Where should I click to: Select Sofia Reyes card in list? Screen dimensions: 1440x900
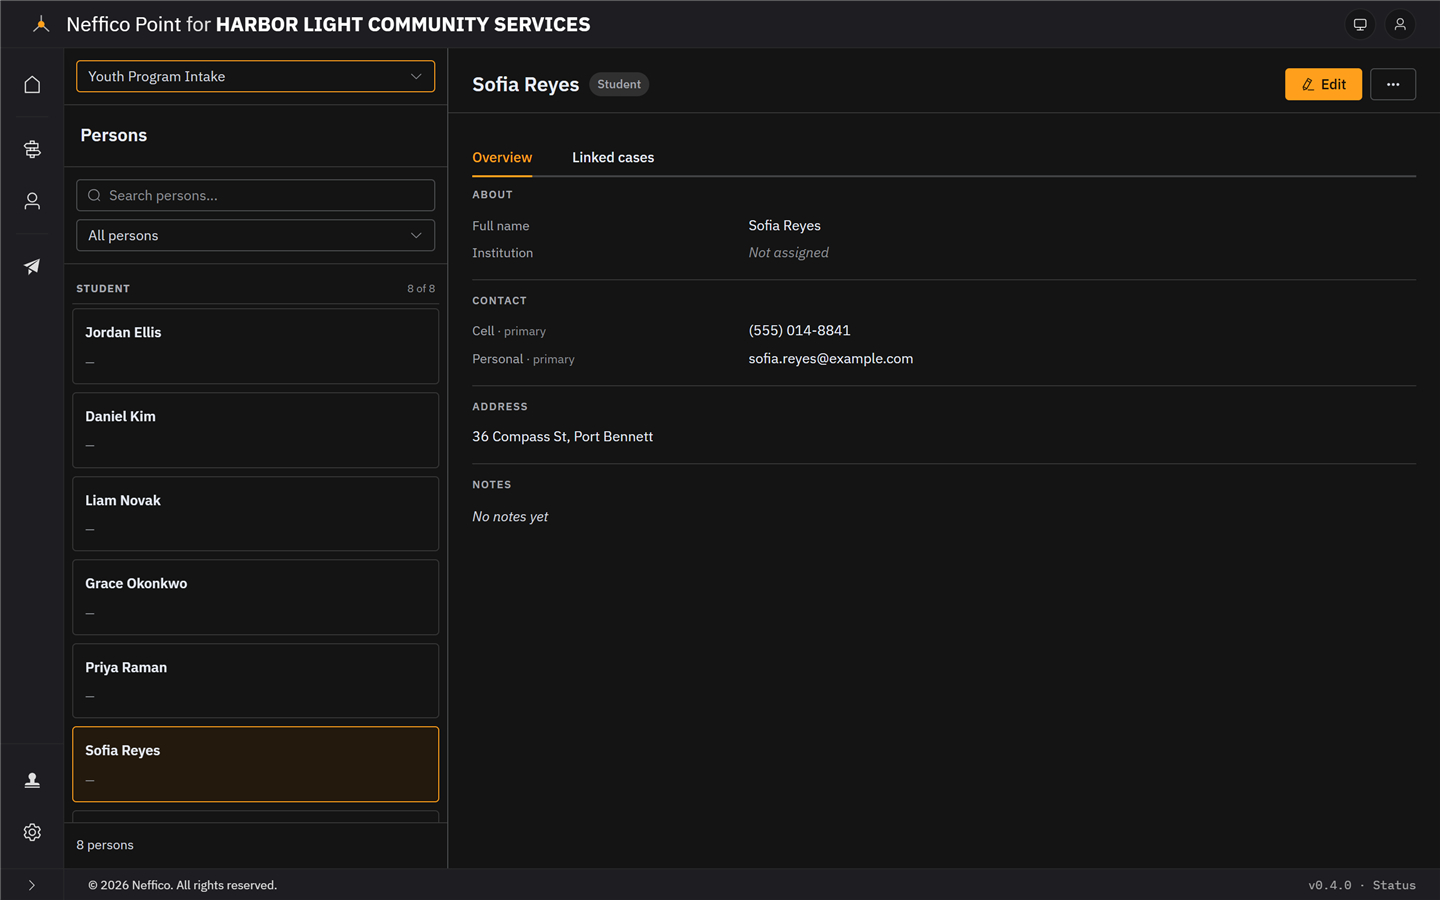coord(256,764)
